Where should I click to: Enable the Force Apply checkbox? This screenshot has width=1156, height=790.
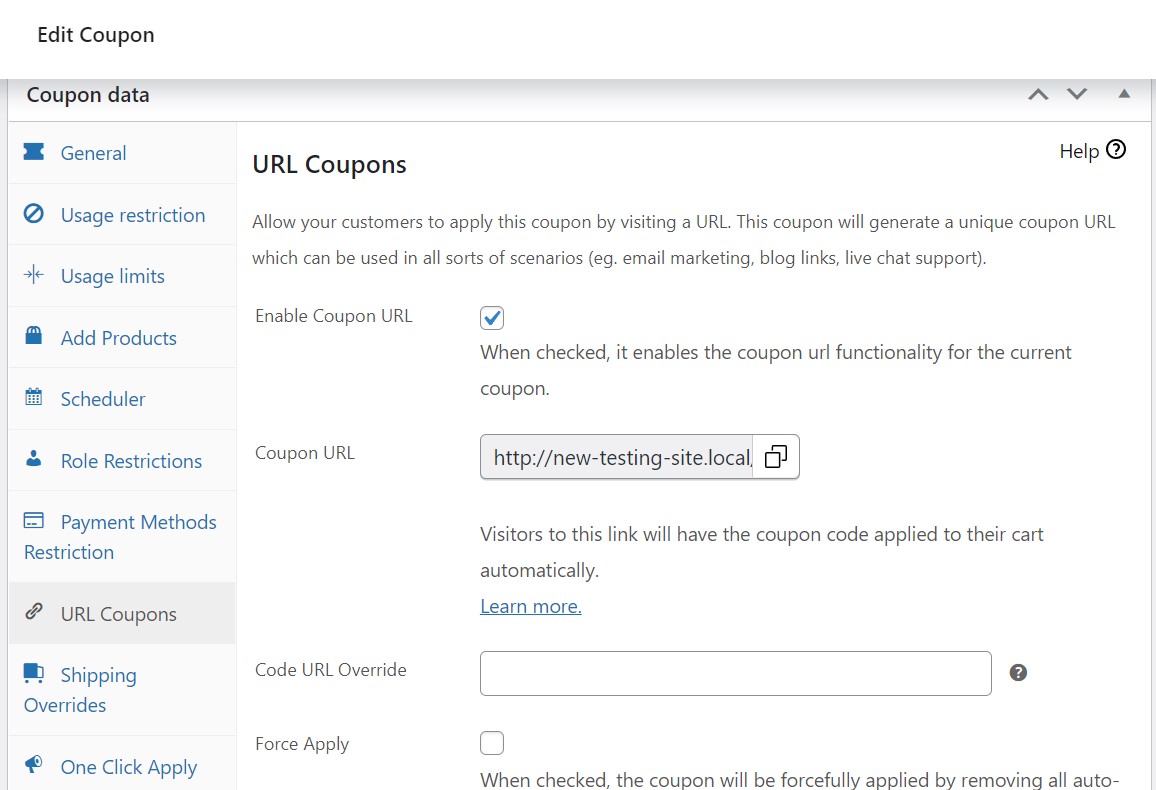coord(492,743)
